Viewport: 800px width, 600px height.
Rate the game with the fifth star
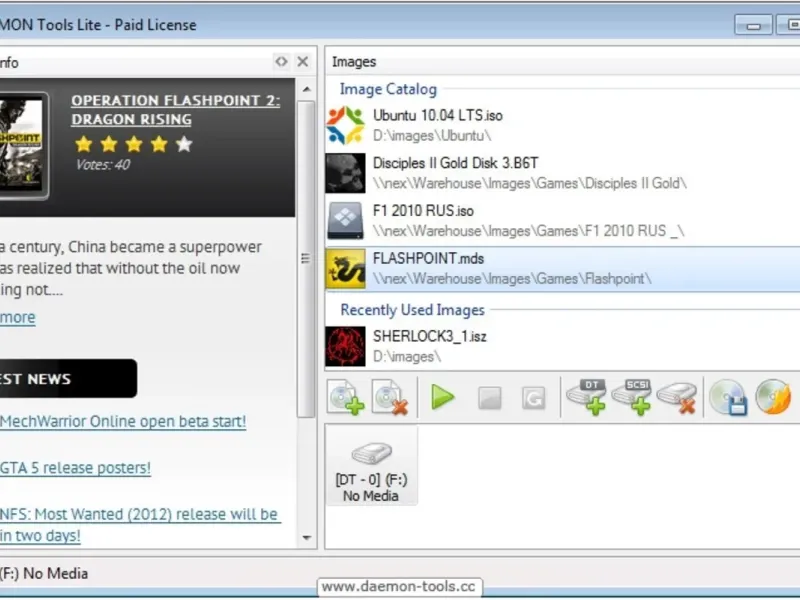click(x=184, y=144)
